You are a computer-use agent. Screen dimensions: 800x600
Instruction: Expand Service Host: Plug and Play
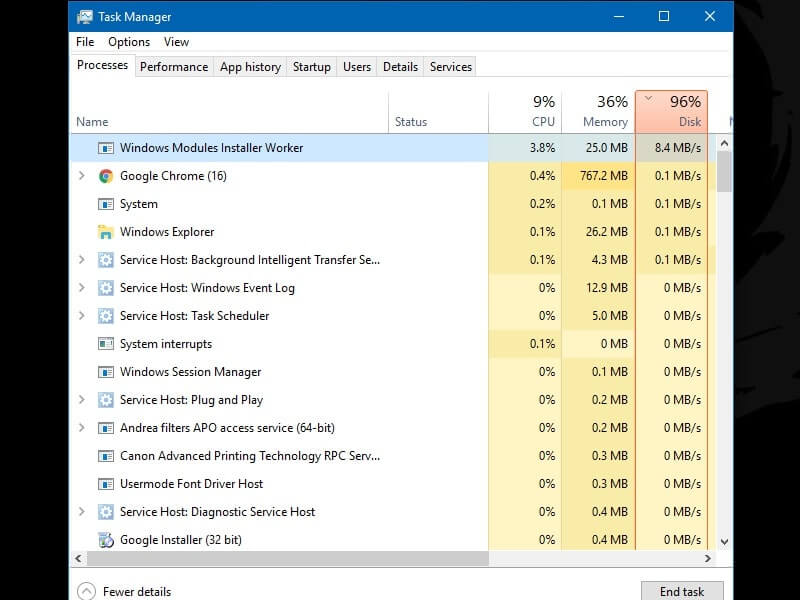pos(82,400)
